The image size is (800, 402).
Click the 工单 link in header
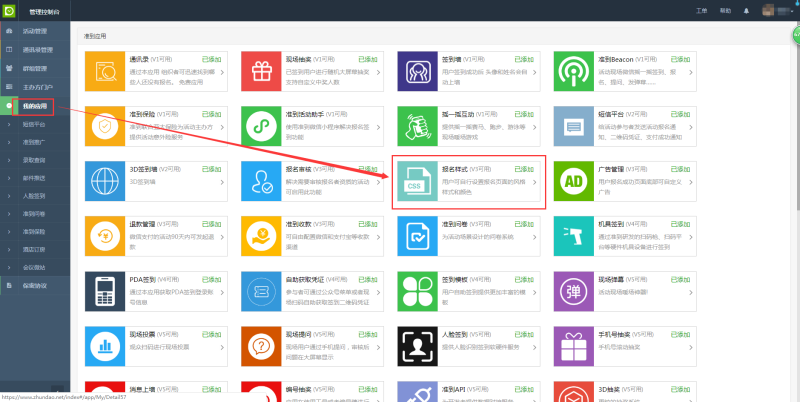(701, 10)
